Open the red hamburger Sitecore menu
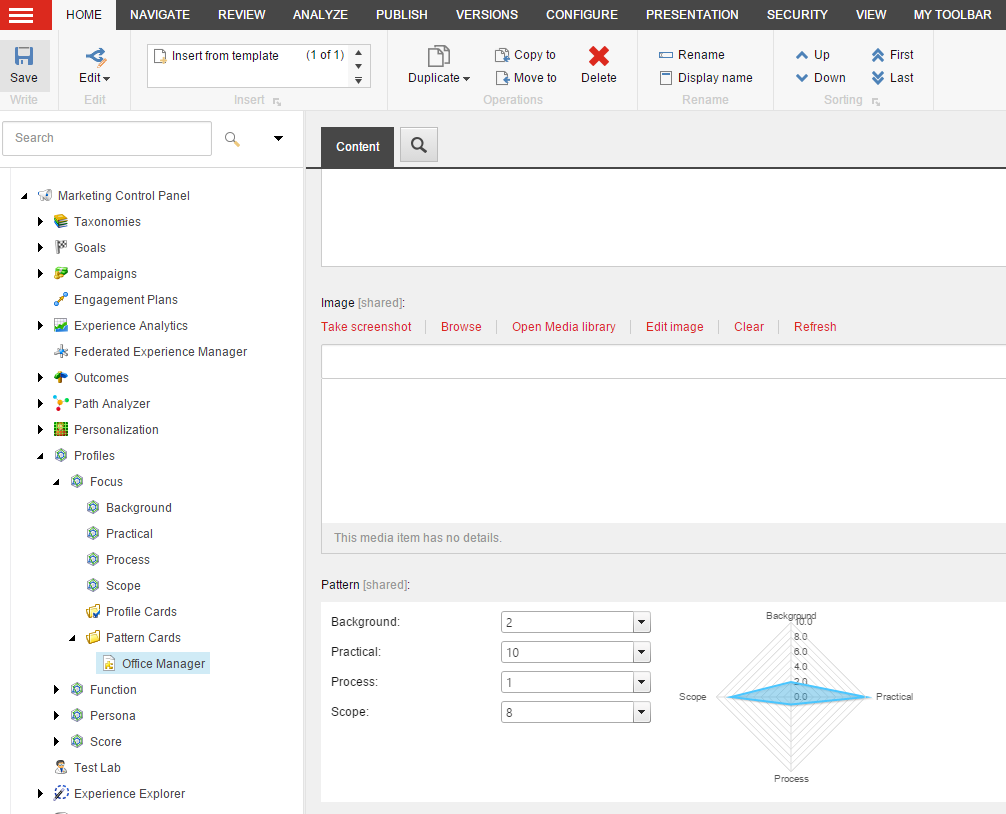1006x814 pixels. point(21,15)
